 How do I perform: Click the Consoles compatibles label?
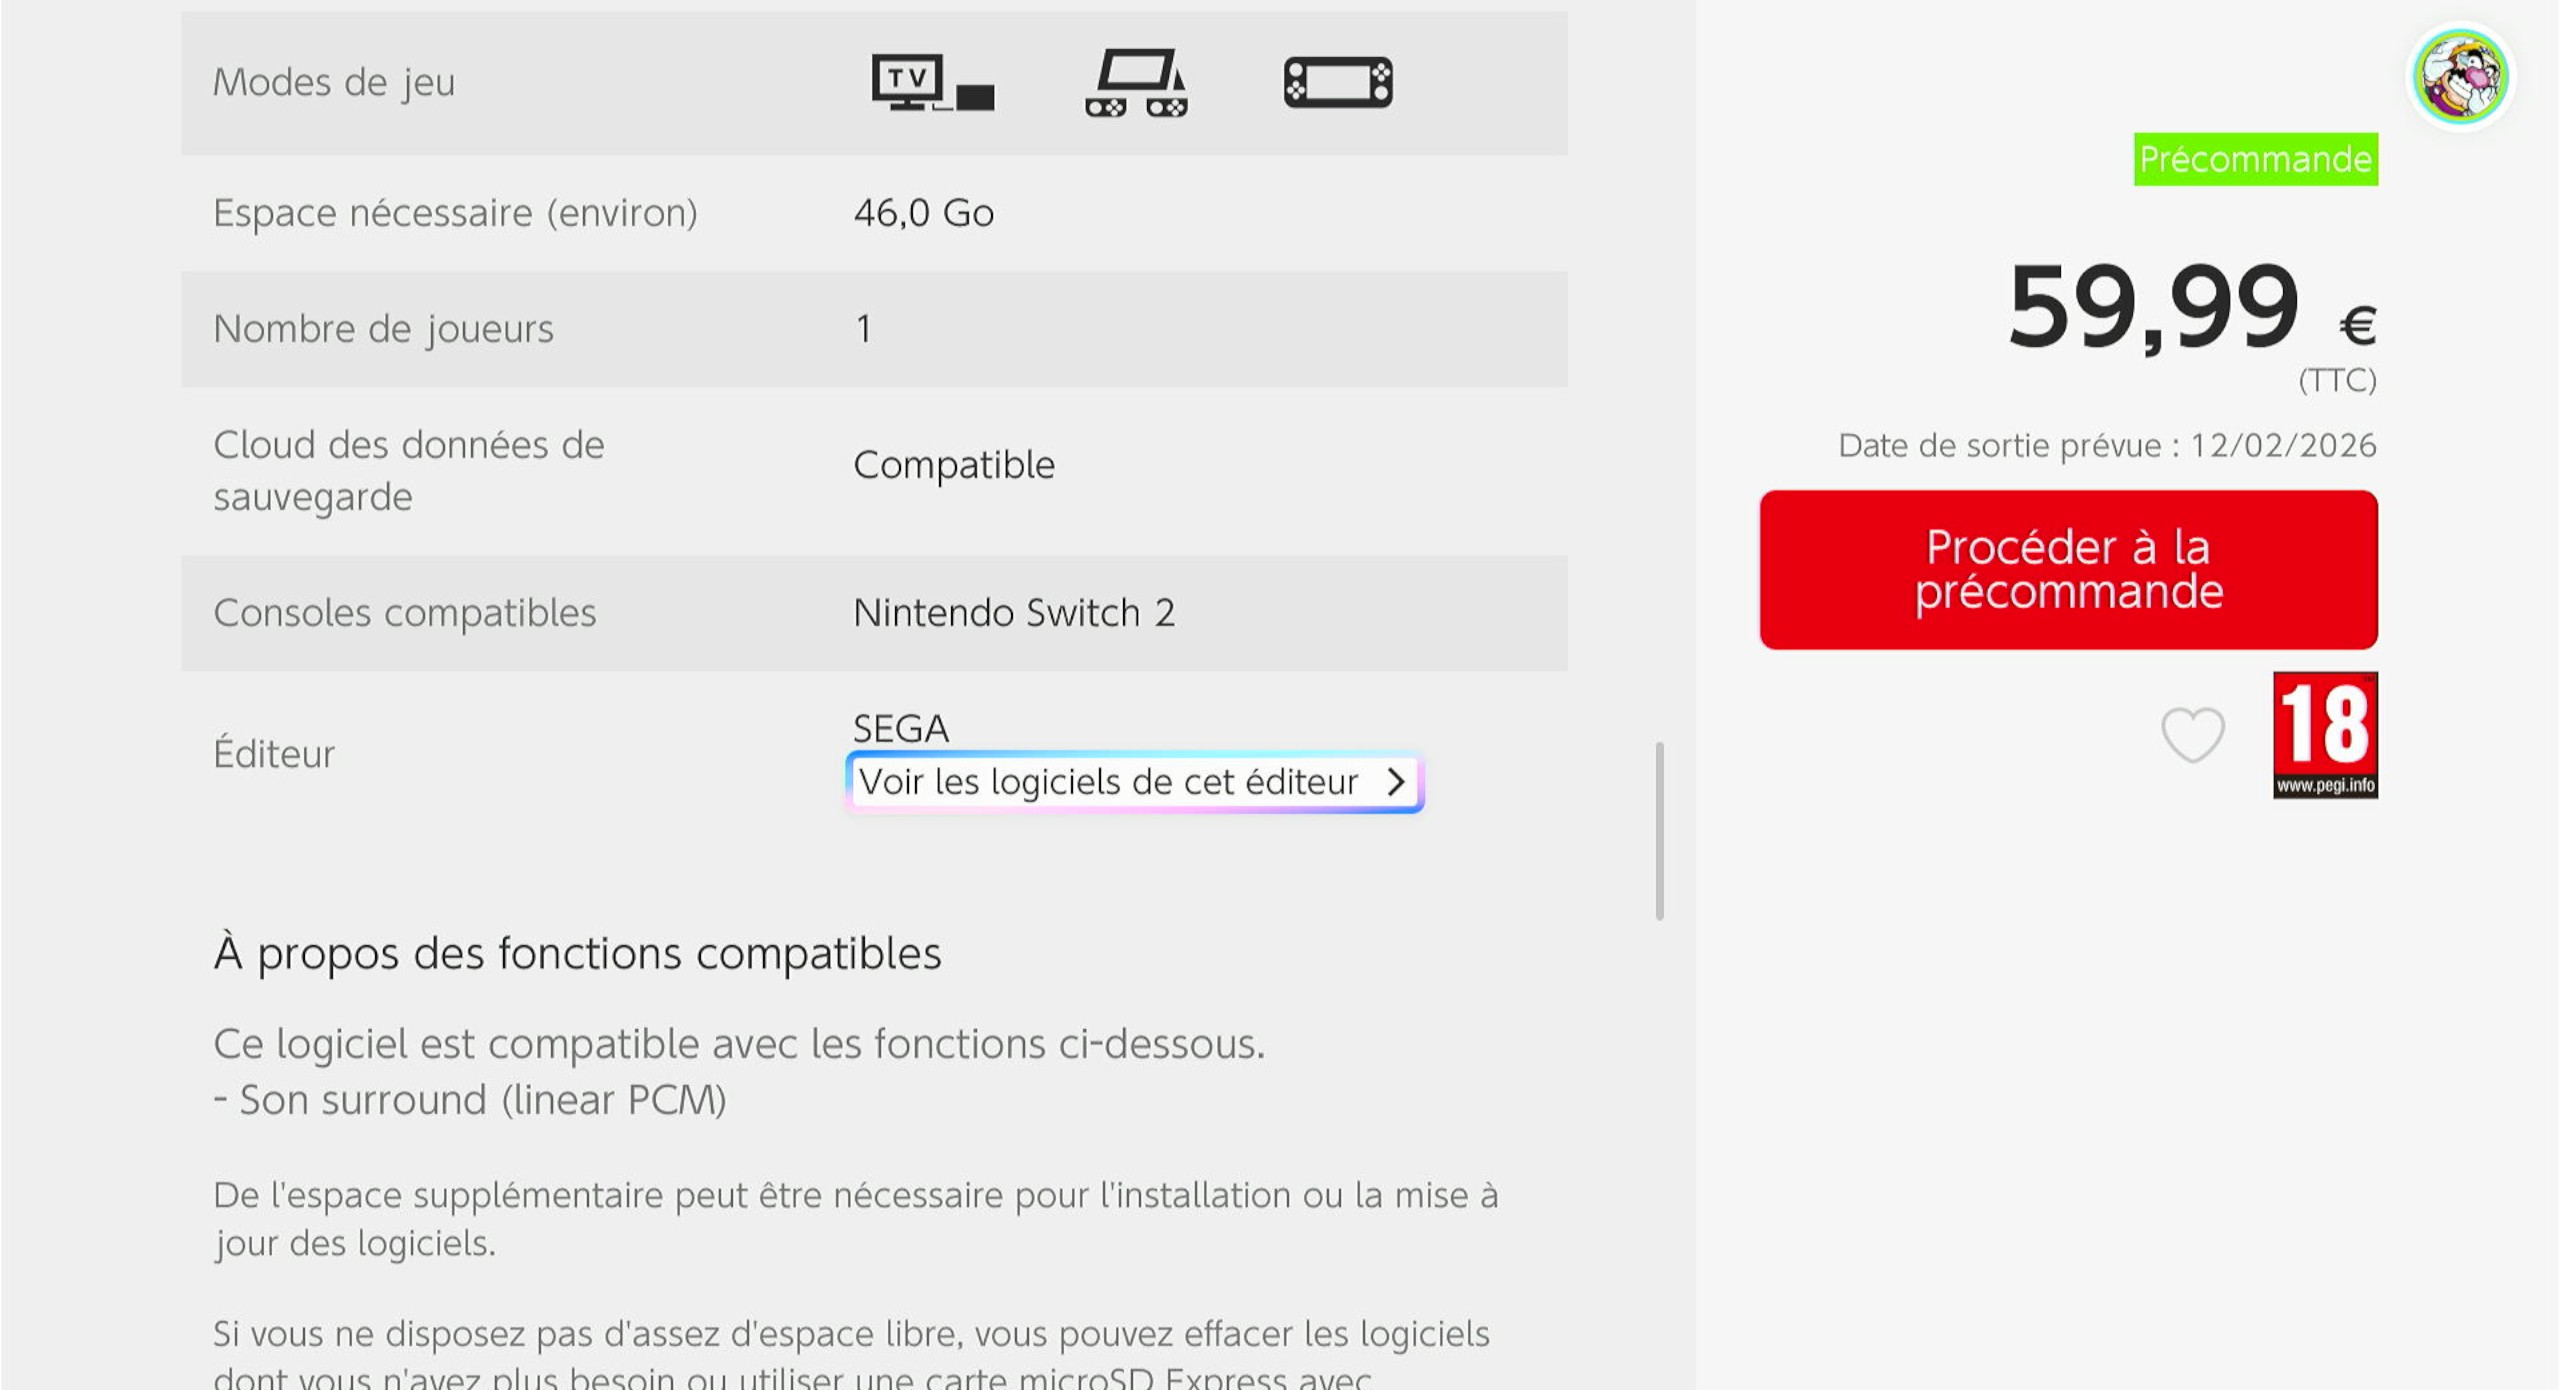[x=404, y=613]
